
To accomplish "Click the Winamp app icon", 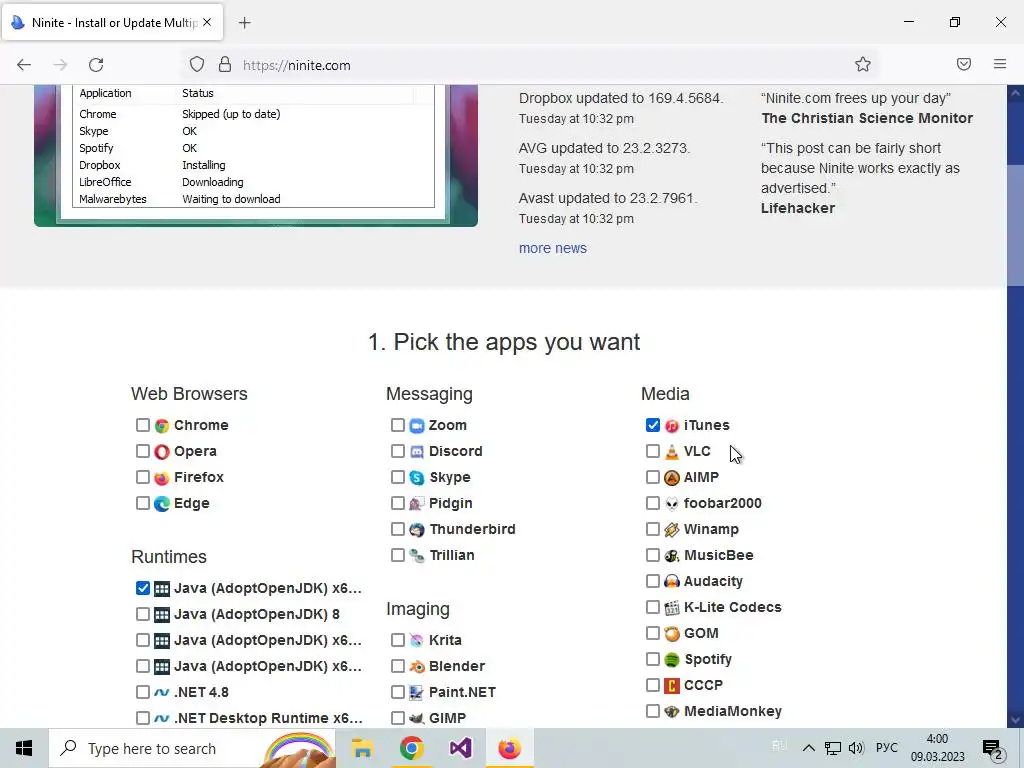I will pyautogui.click(x=672, y=530).
